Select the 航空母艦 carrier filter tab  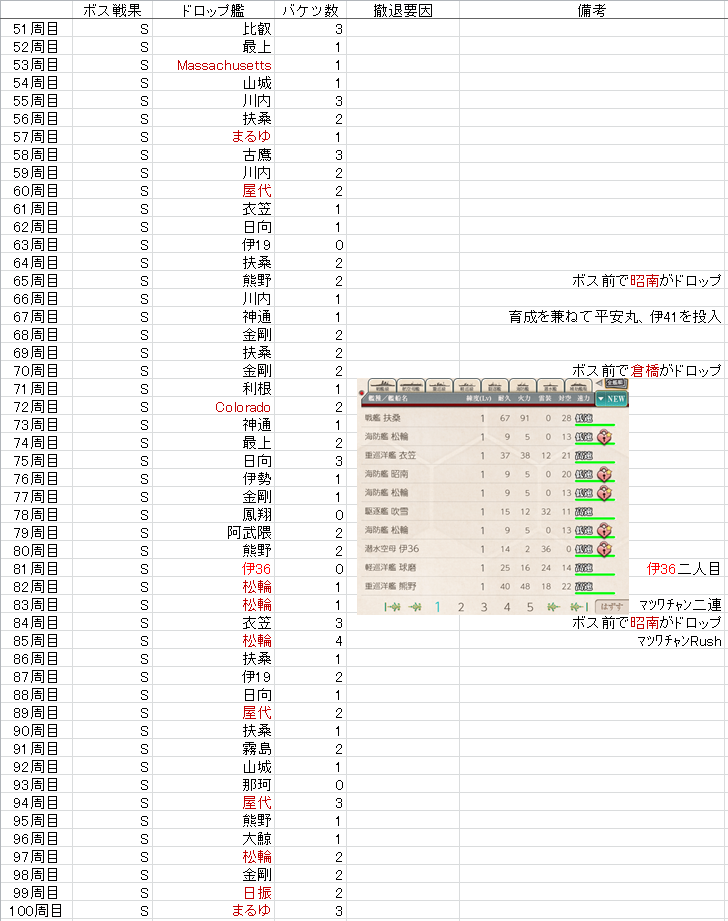[x=411, y=385]
